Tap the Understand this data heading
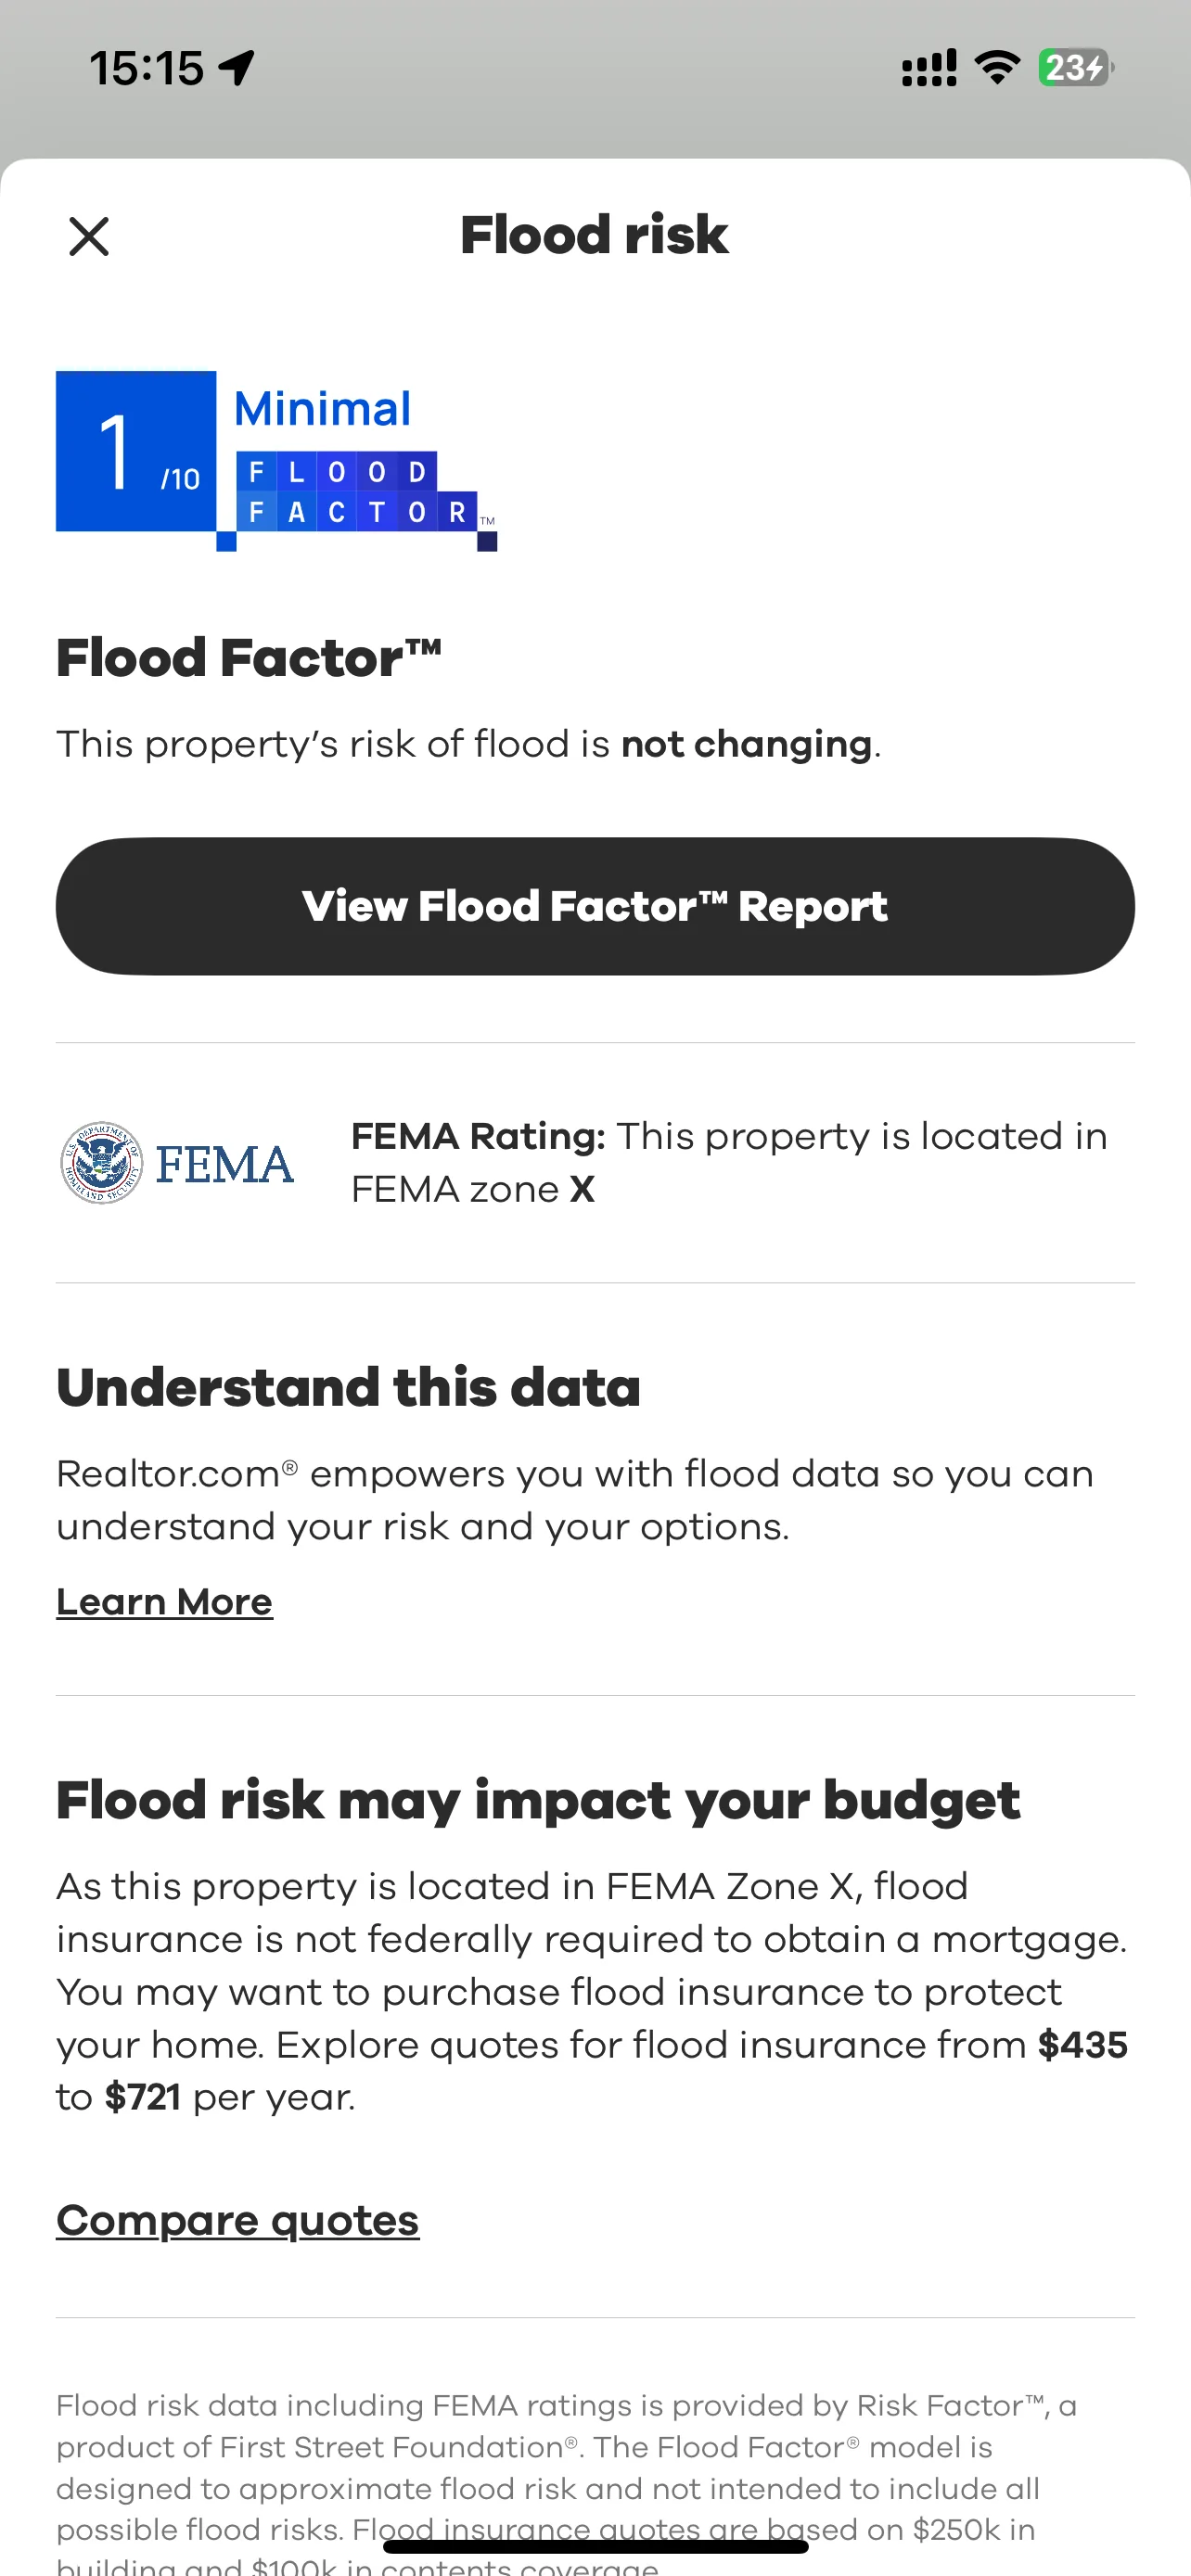 click(348, 1388)
